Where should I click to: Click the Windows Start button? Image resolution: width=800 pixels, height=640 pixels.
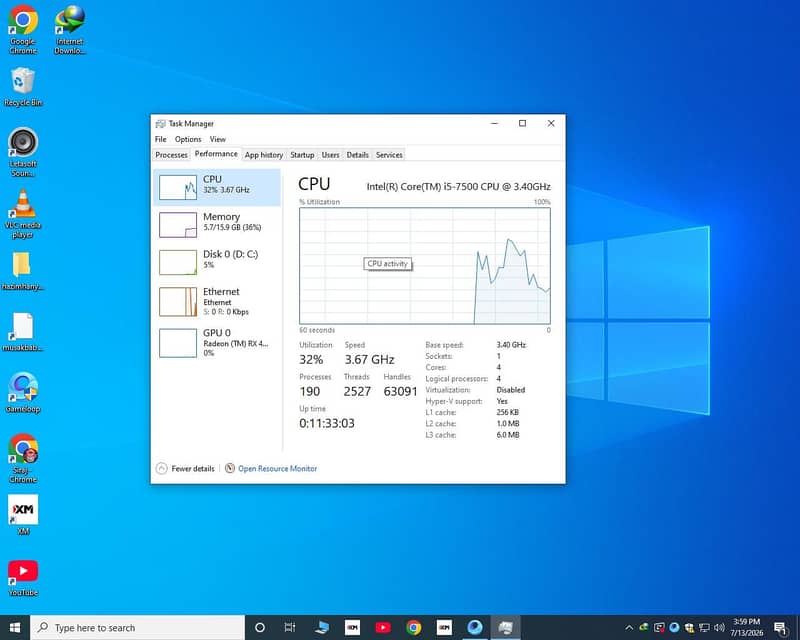click(15, 627)
